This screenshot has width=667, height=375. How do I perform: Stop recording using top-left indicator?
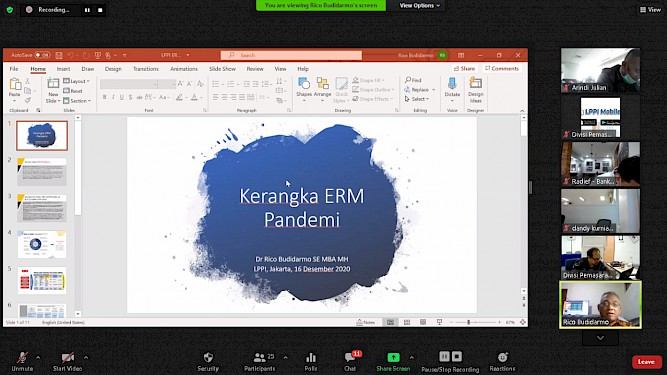pyautogui.click(x=100, y=10)
